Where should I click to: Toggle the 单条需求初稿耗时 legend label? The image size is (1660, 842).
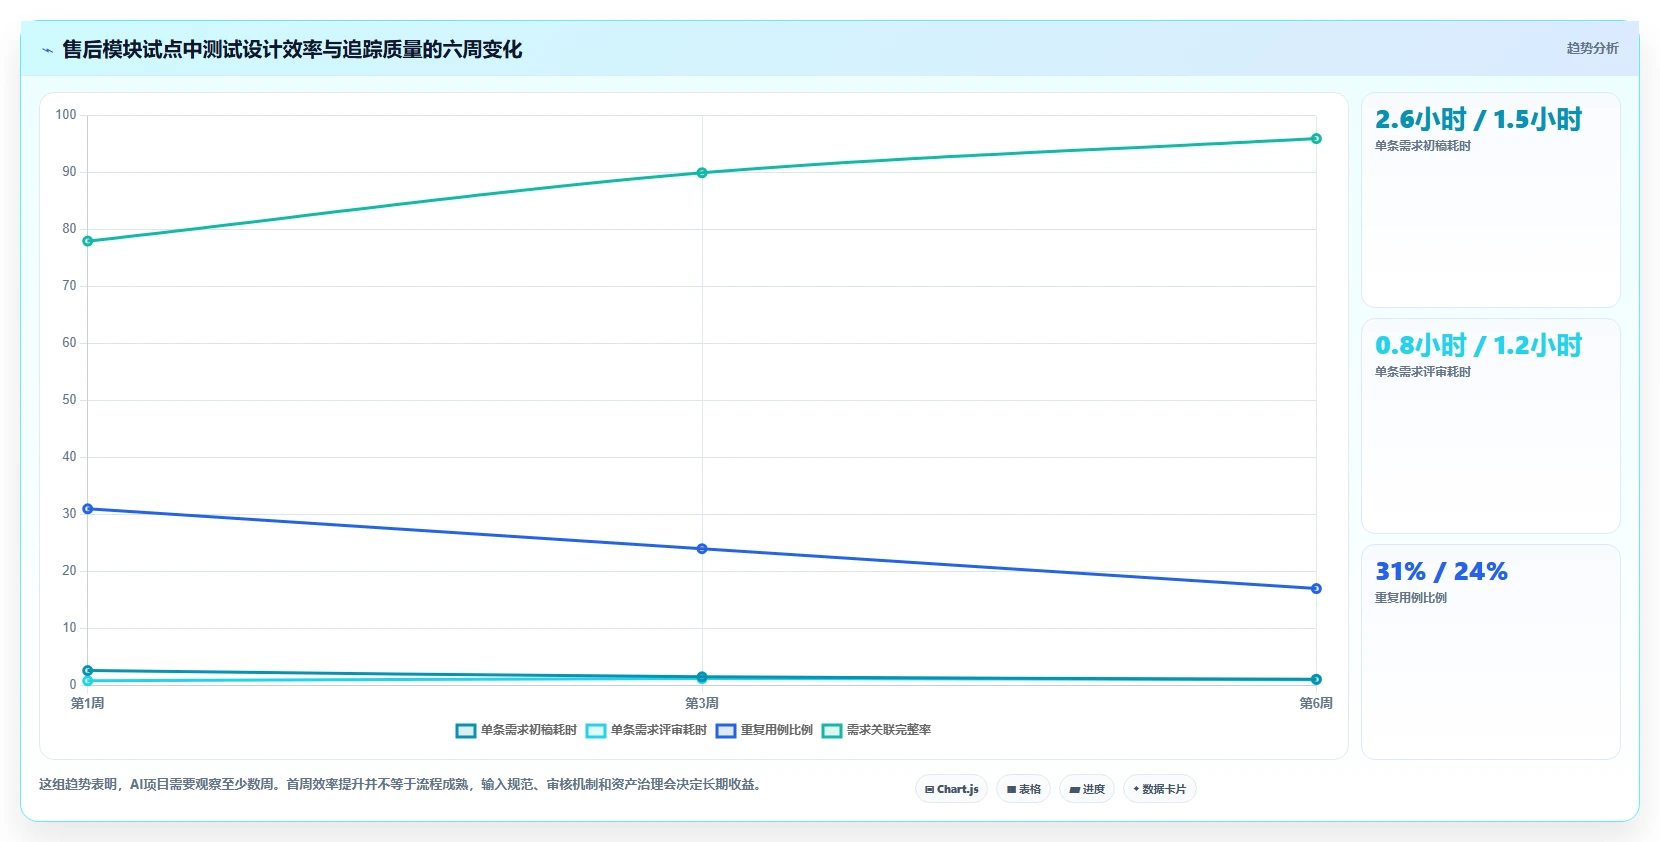[528, 730]
